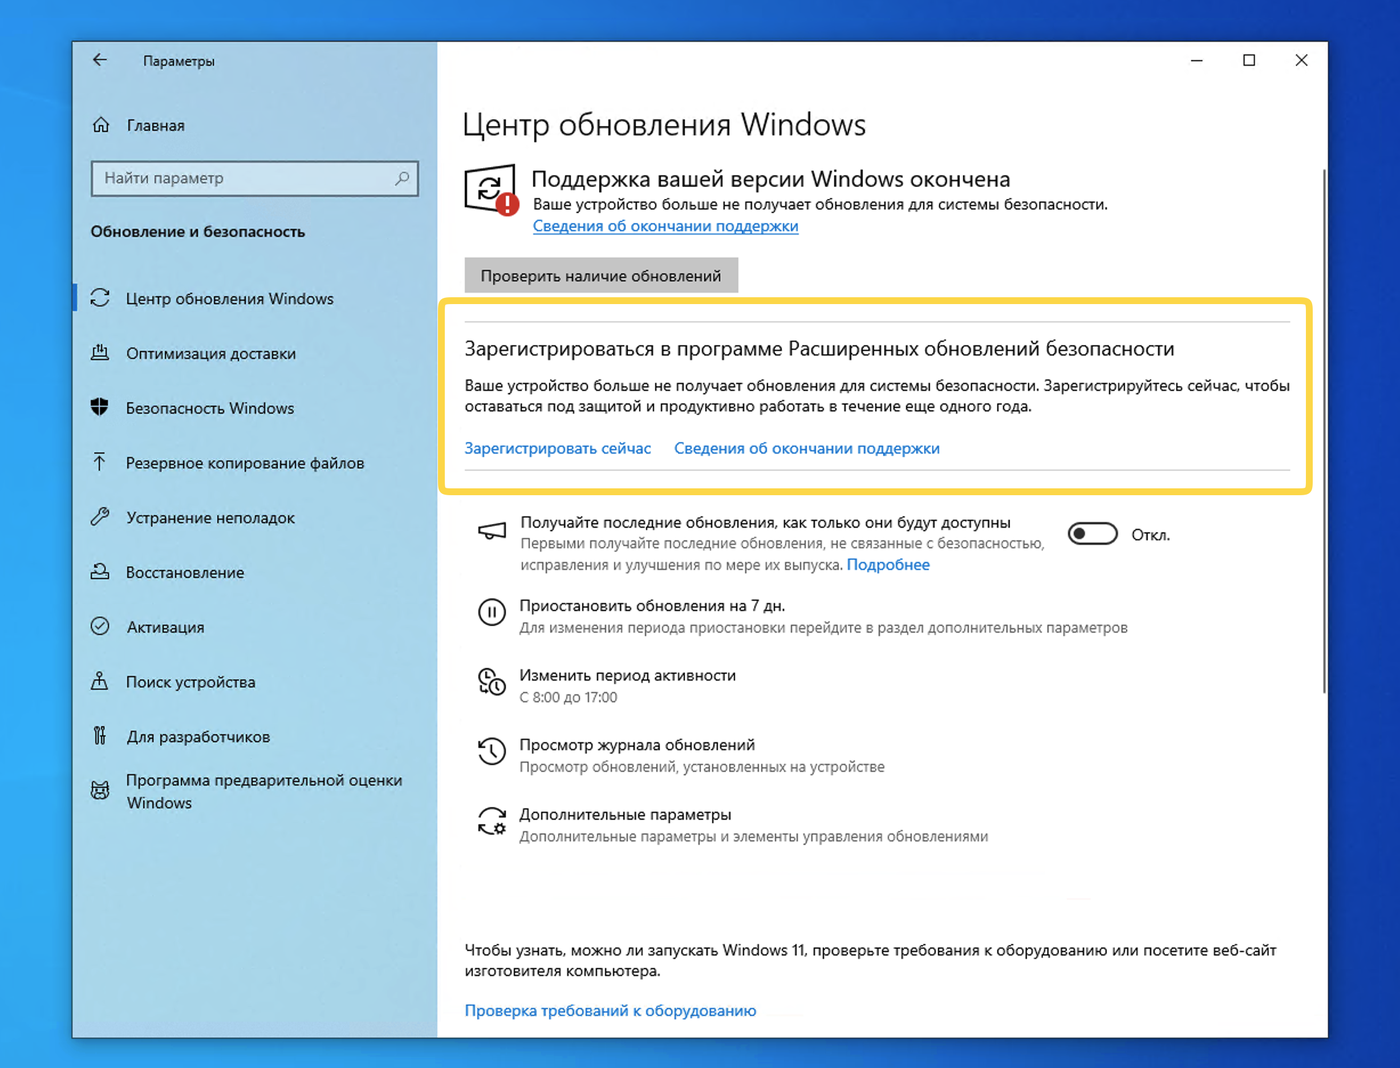This screenshot has height=1068, width=1400.
Task: Open Проверка требований к оборудованию link
Action: tap(610, 1010)
